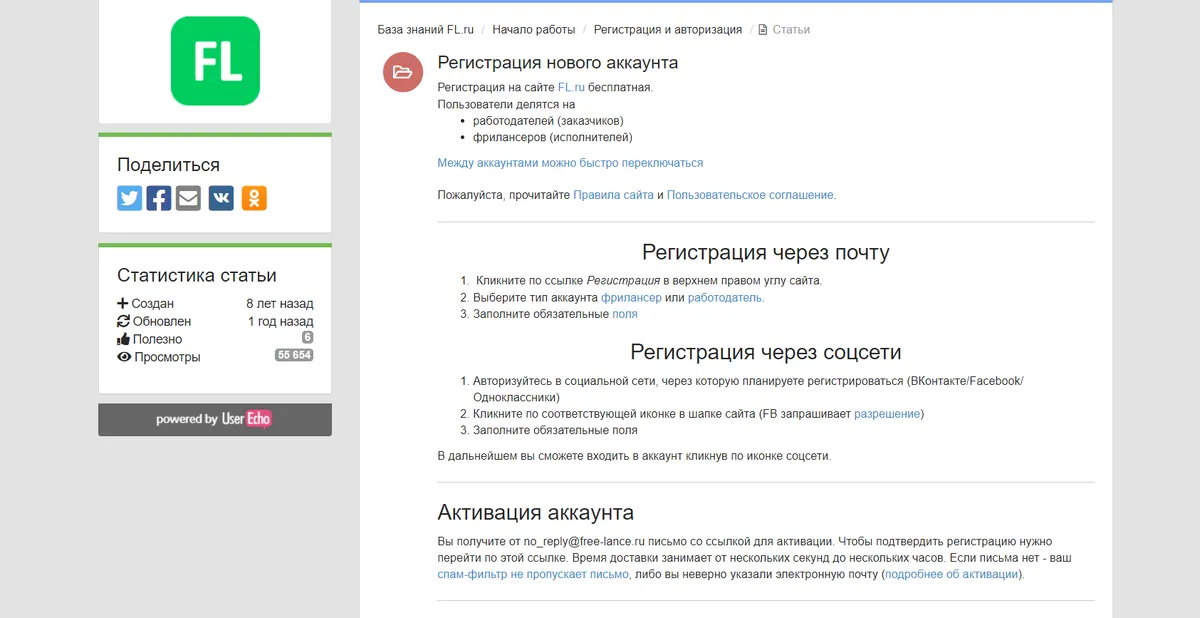Click the thumbs-up Полезно icon
Image resolution: width=1200 pixels, height=618 pixels.
tap(124, 339)
